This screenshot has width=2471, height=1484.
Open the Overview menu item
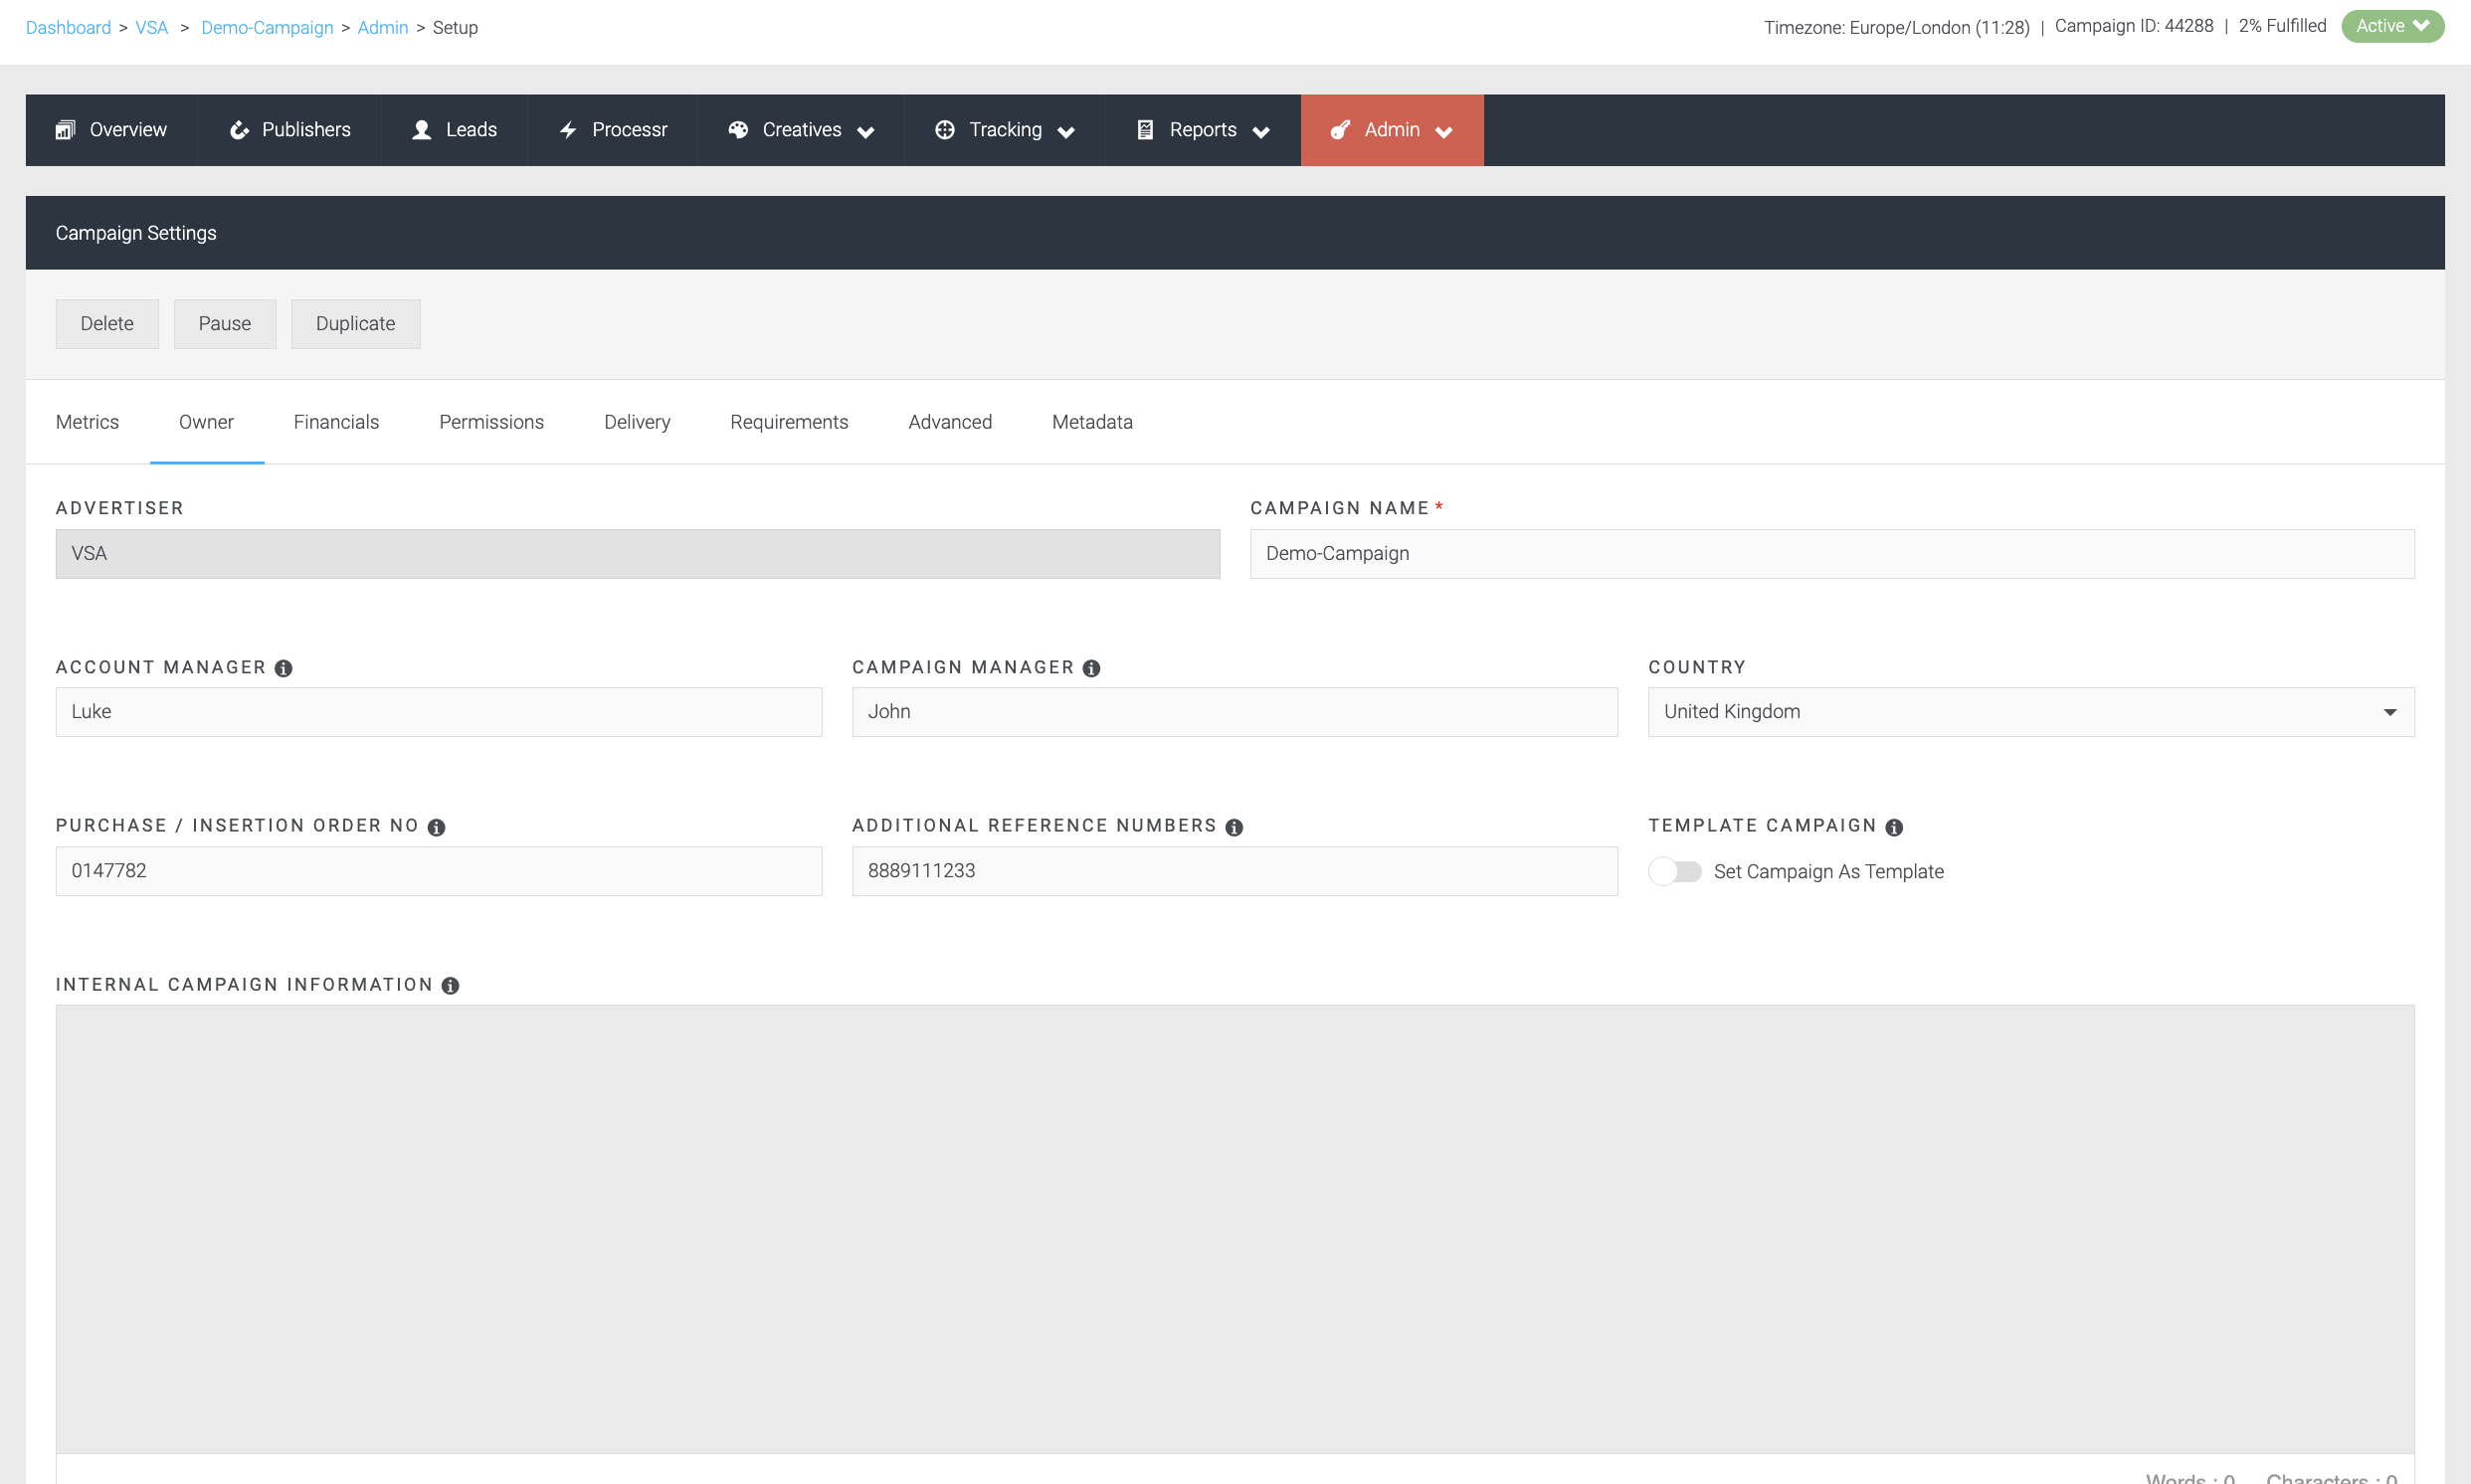click(x=111, y=130)
